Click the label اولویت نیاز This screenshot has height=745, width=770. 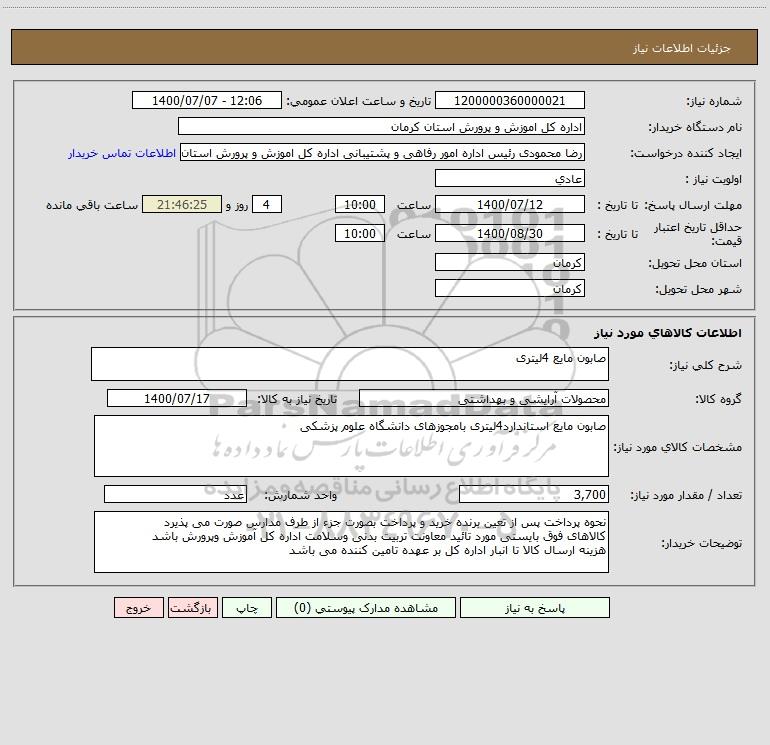click(714, 179)
